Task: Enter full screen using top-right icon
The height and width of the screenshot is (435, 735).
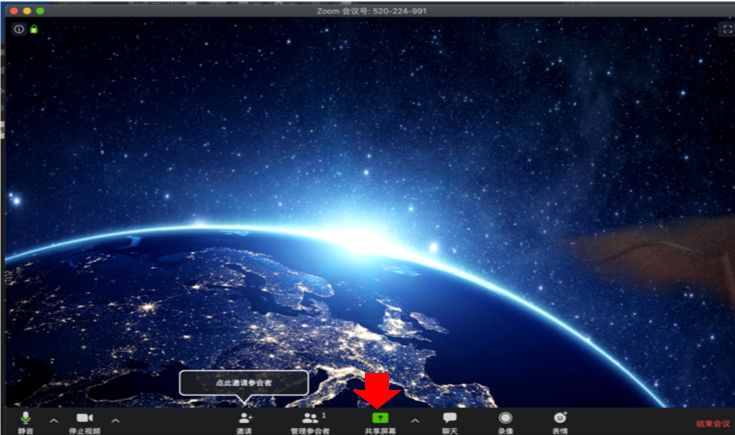Action: pyautogui.click(x=727, y=30)
